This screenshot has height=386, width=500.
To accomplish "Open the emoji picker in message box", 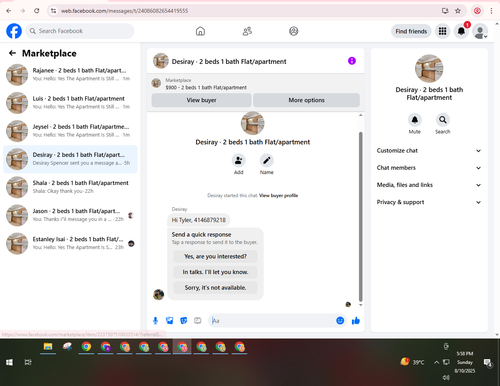I will 340,321.
